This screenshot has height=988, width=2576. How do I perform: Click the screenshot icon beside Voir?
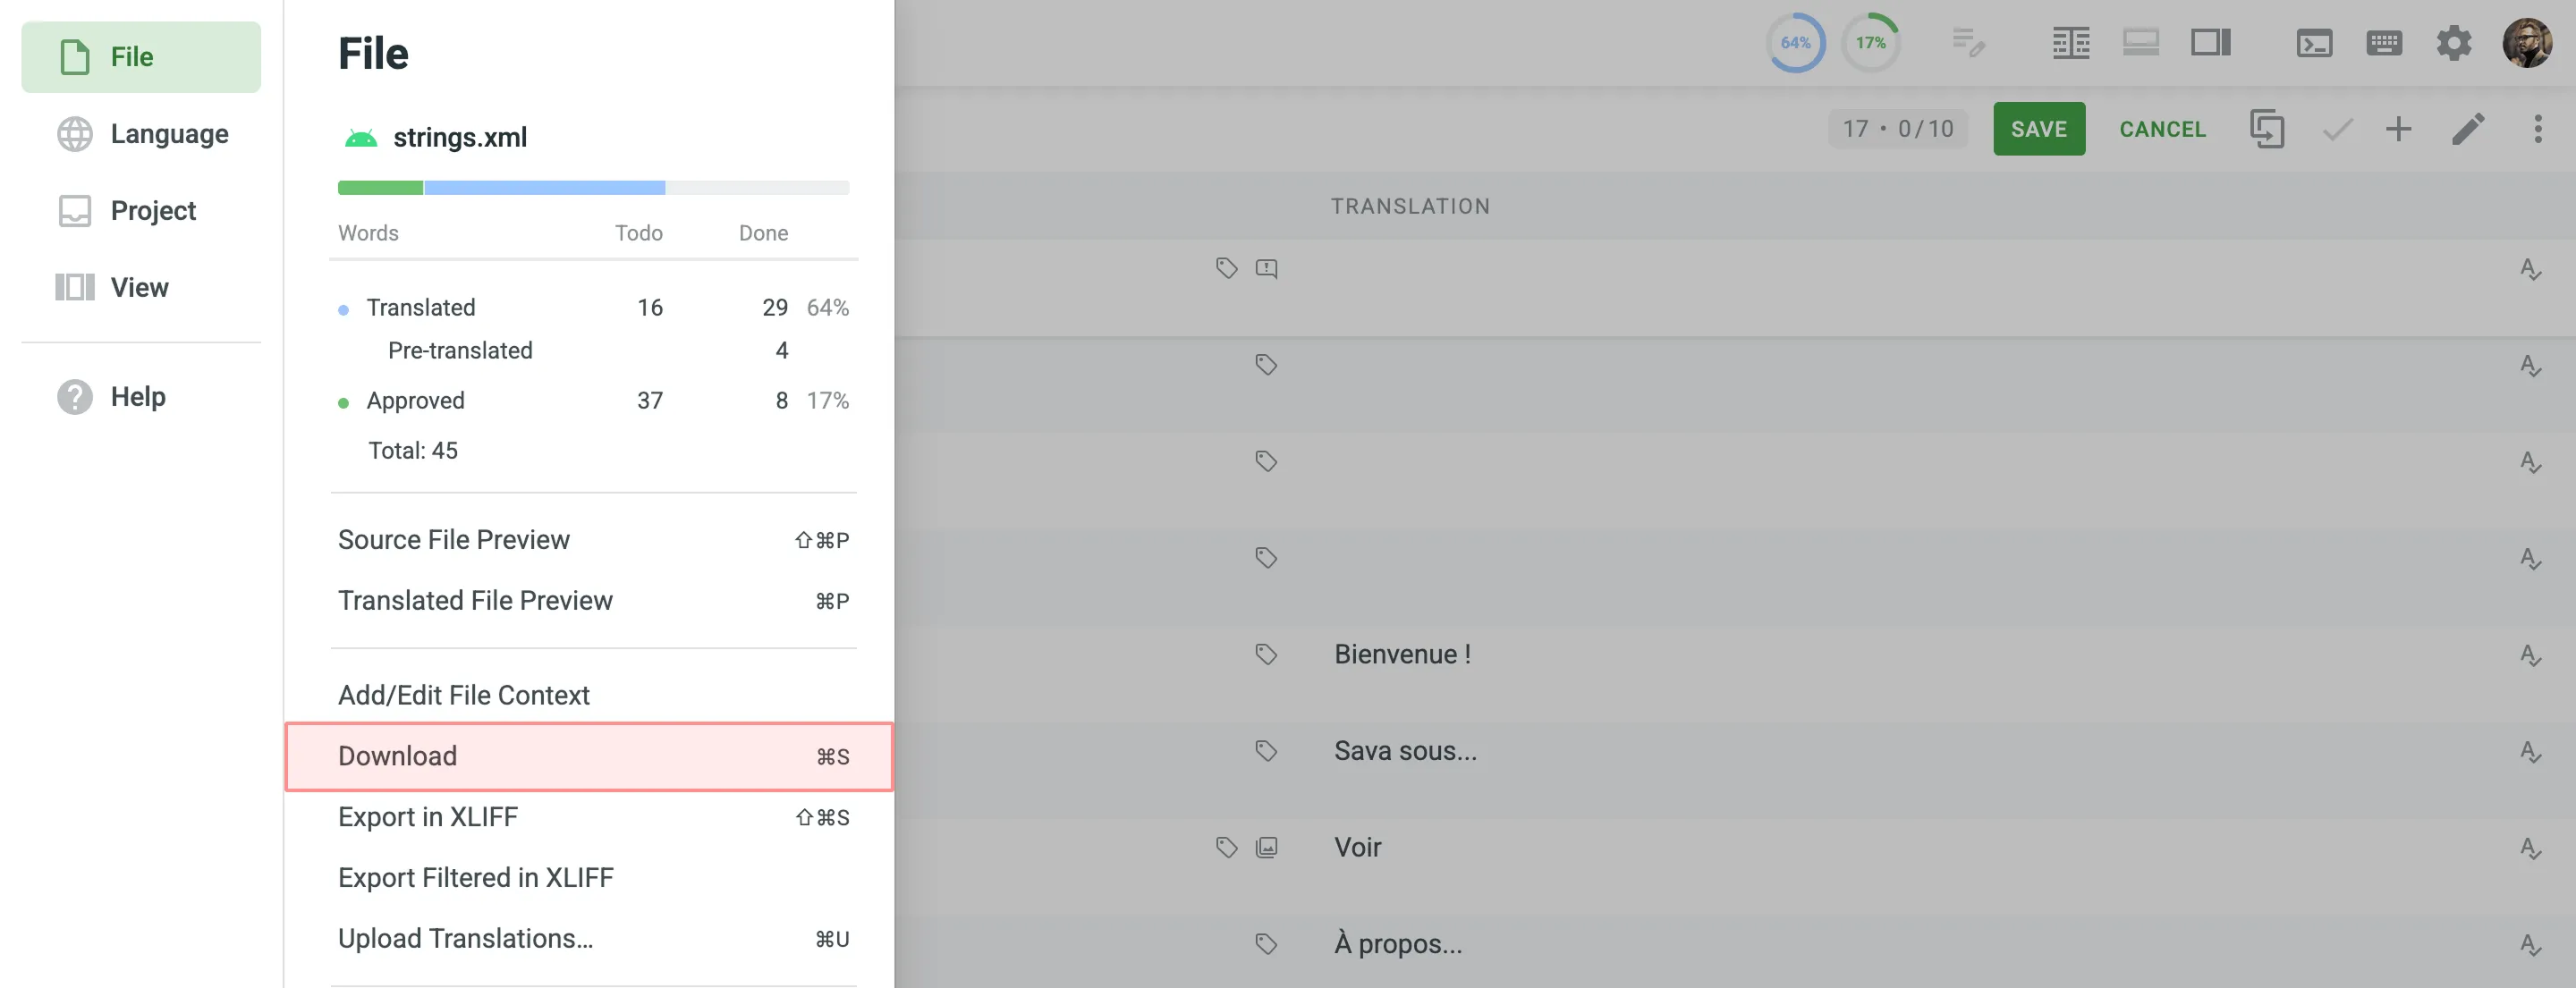(x=1266, y=847)
